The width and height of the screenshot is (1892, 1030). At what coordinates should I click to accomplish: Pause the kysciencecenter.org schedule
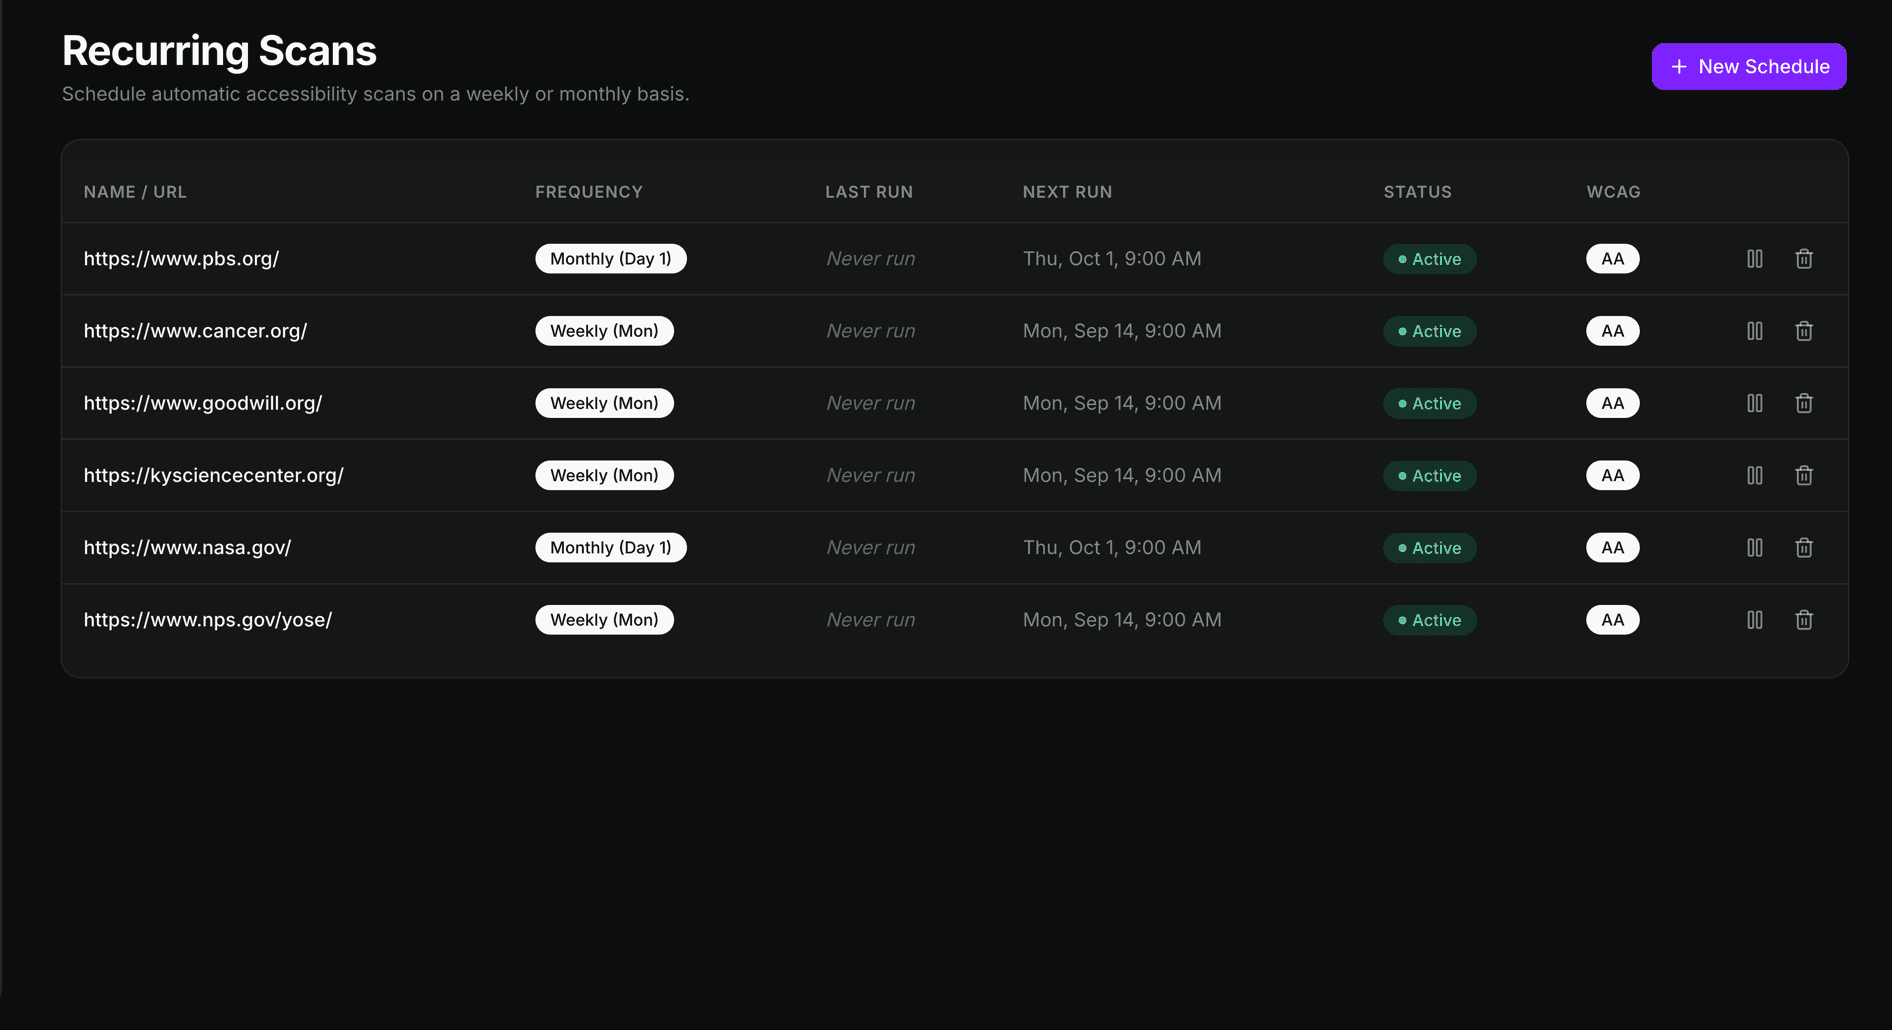tap(1755, 475)
